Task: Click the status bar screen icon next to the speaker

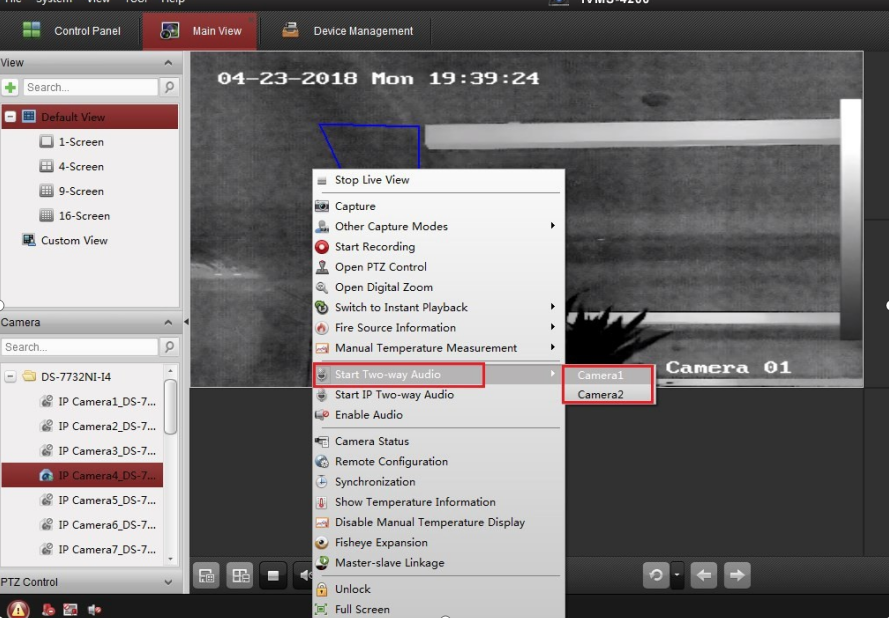Action: 70,609
